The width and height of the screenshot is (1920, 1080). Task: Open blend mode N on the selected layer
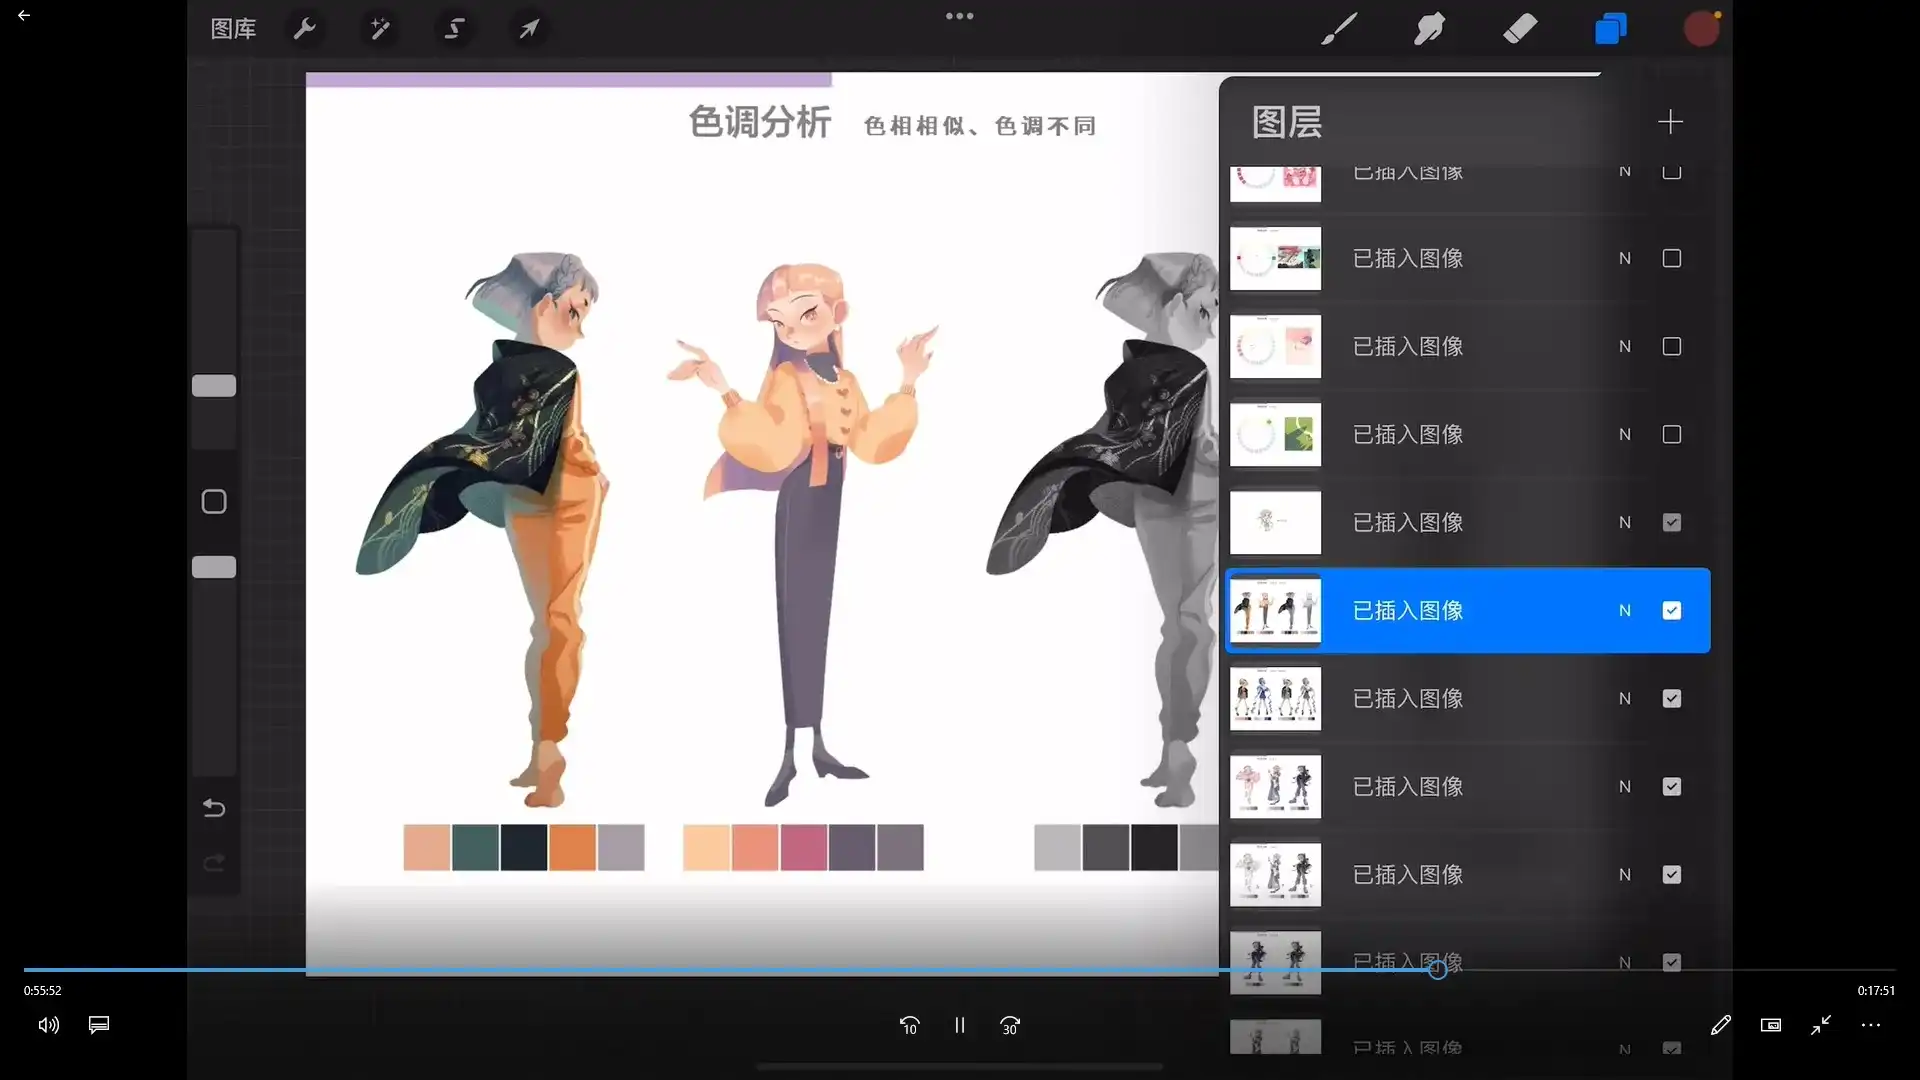tap(1625, 610)
